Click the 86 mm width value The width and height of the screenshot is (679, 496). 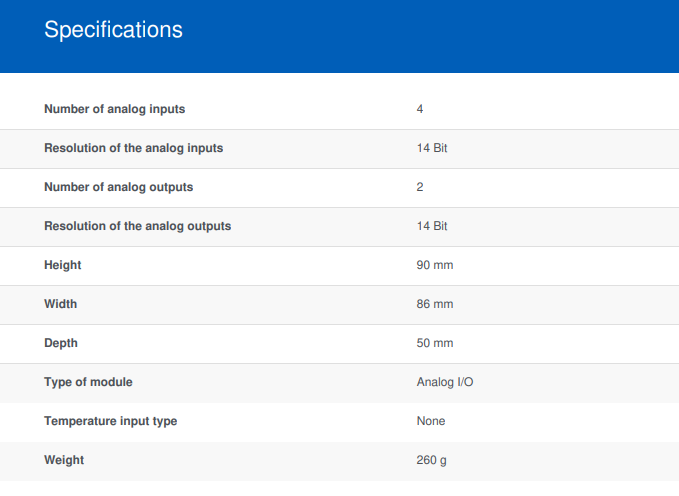[x=435, y=304]
